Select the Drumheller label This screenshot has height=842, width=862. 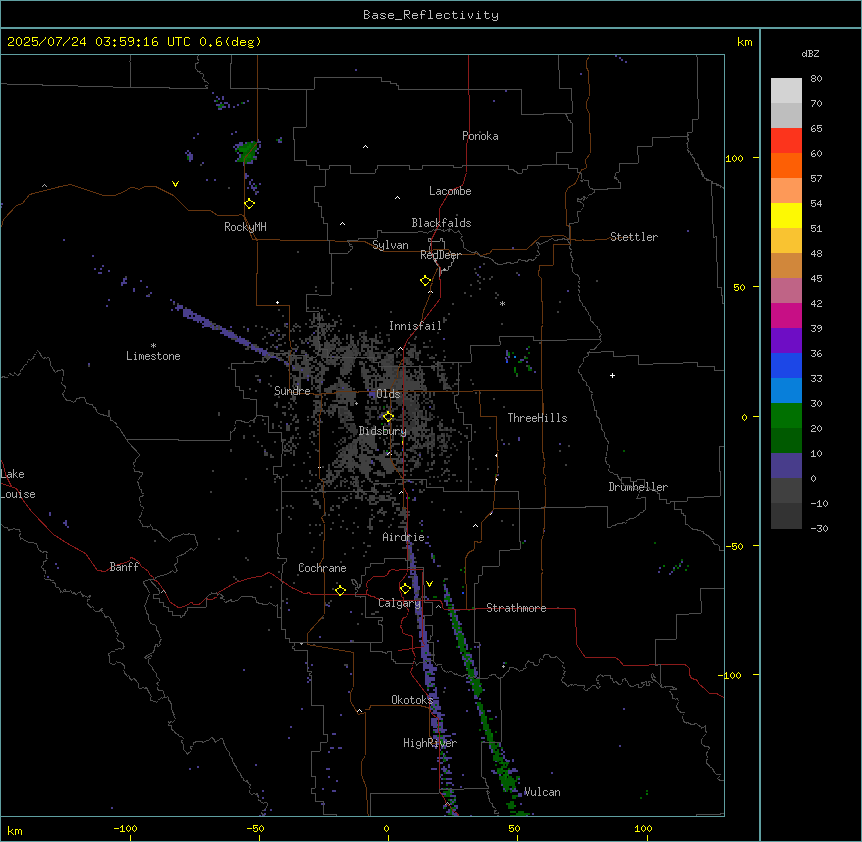pyautogui.click(x=638, y=487)
